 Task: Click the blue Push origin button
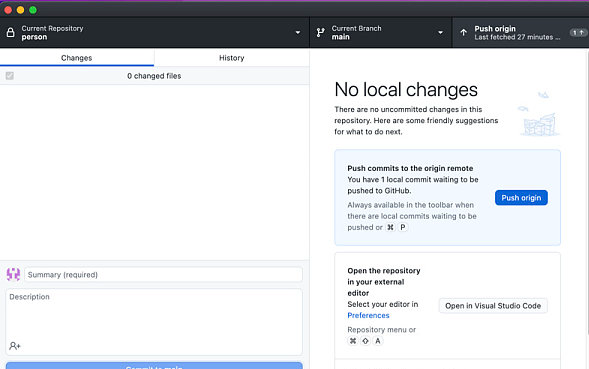[x=521, y=198]
